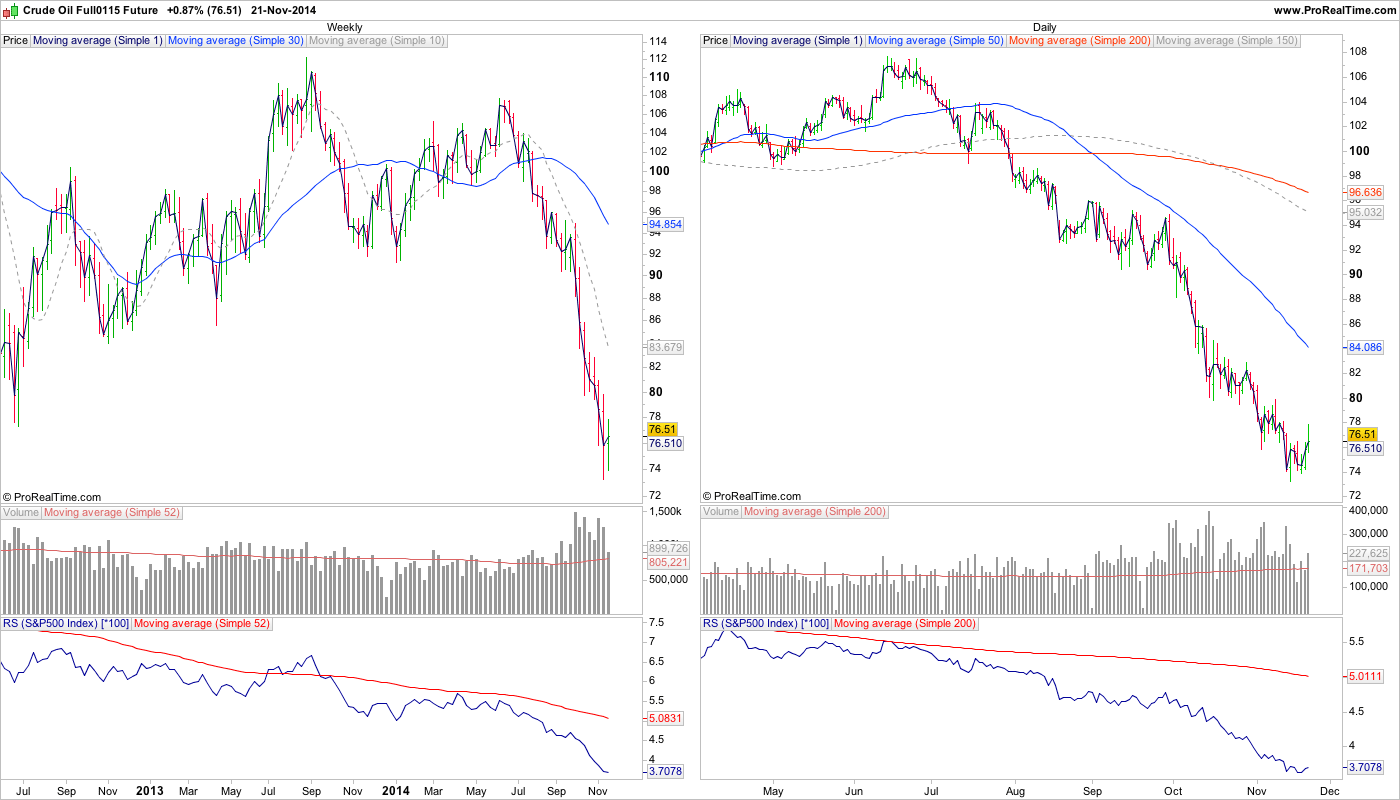The height and width of the screenshot is (800, 1400).
Task: Click the blue 84.086 value tag on daily chart
Action: pyautogui.click(x=1365, y=347)
